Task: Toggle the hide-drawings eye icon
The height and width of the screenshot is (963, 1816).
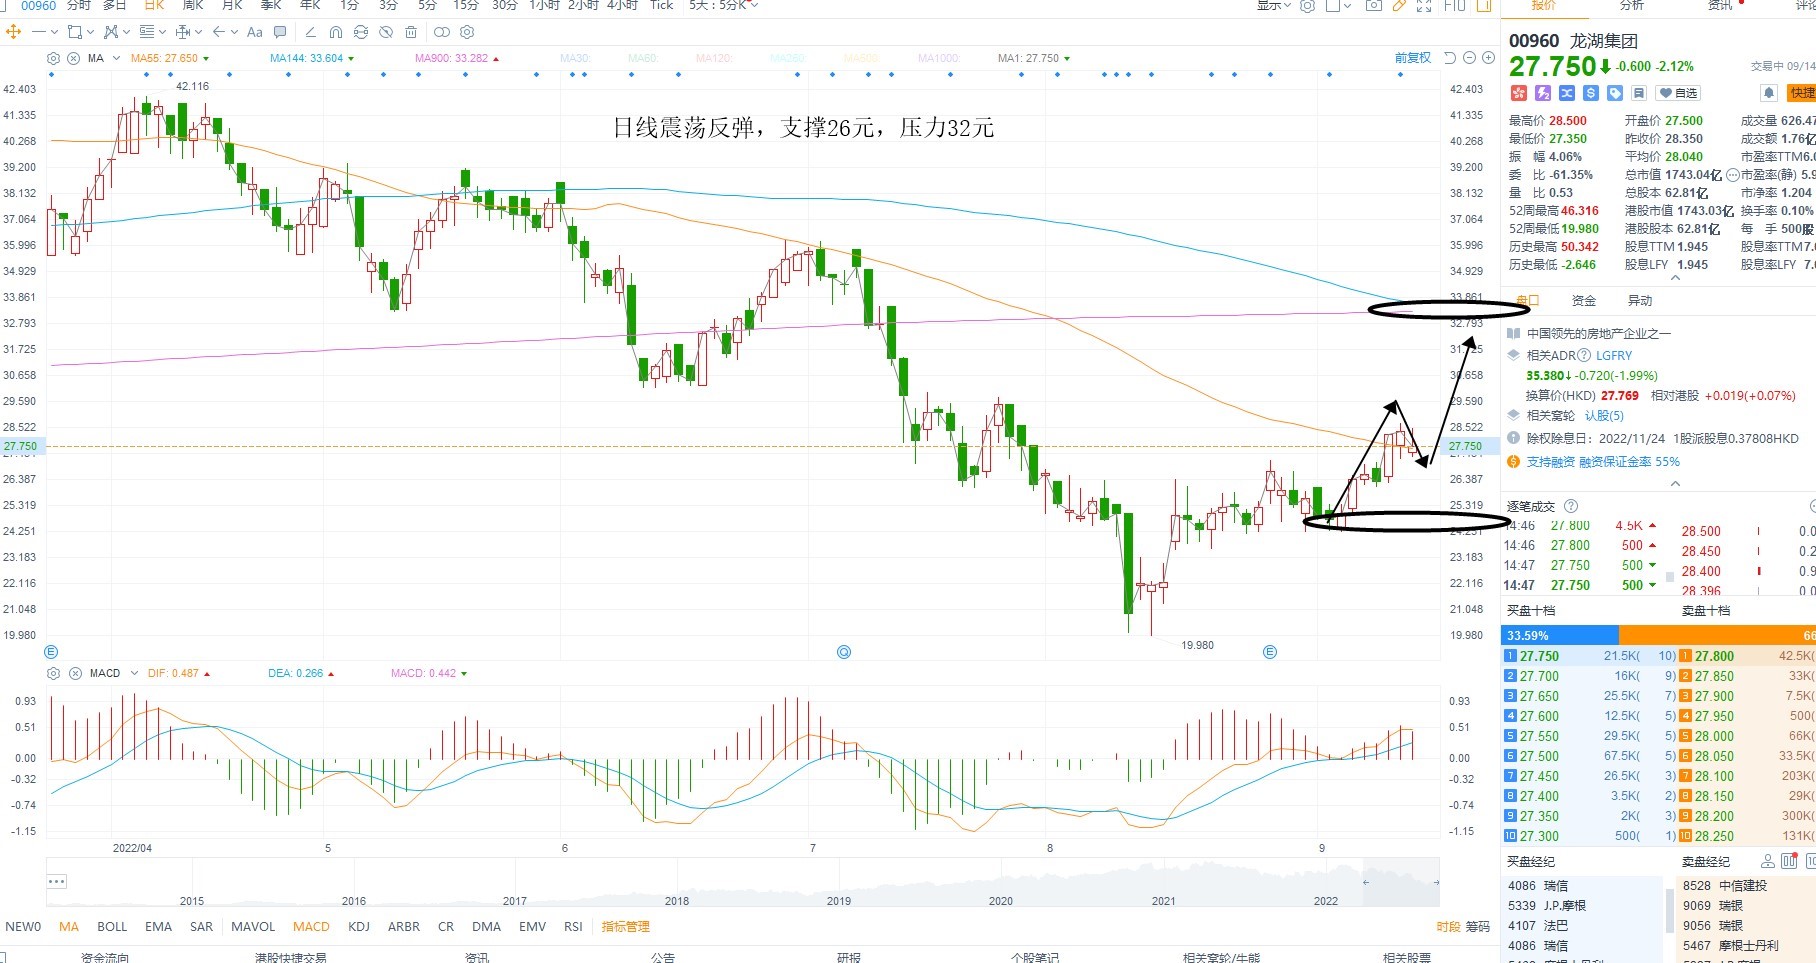Action: pyautogui.click(x=386, y=32)
